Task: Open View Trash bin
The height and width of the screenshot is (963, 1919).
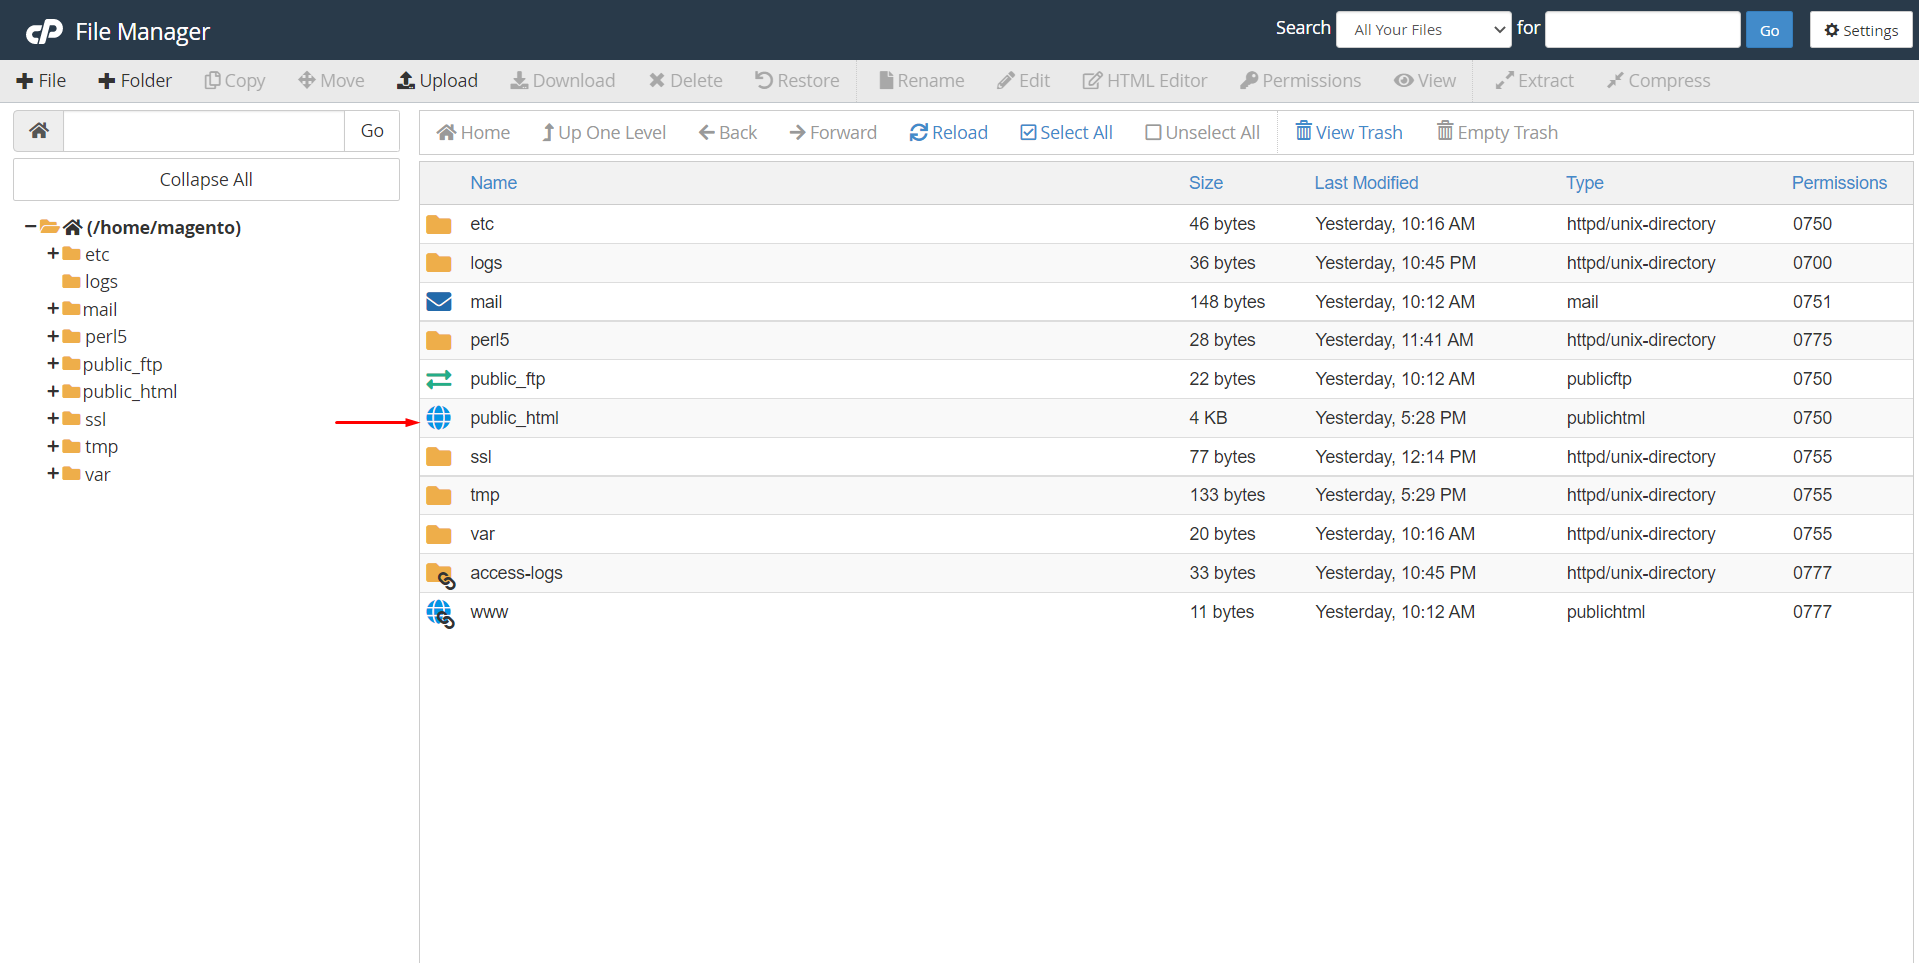Action: [1349, 132]
